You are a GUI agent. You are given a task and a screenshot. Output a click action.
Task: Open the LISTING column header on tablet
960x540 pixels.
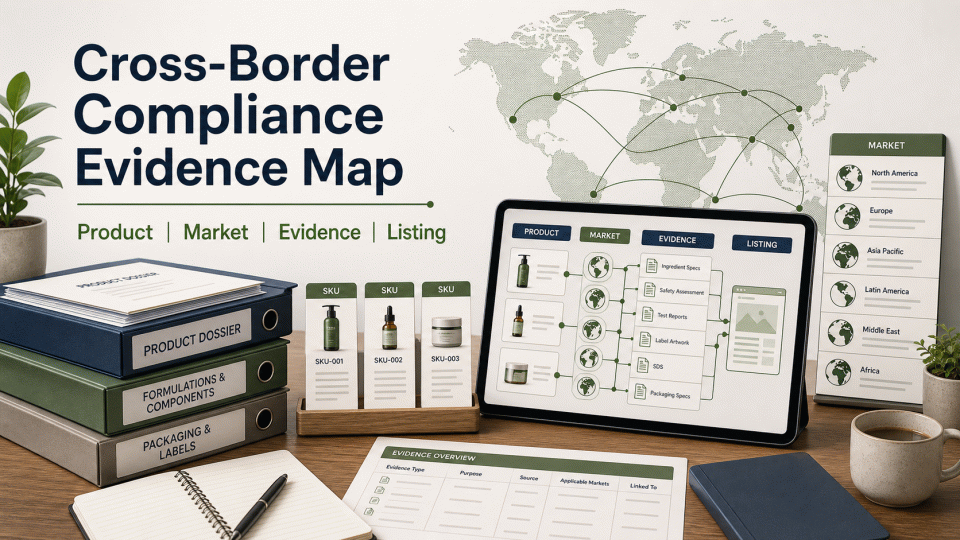pyautogui.click(x=762, y=244)
